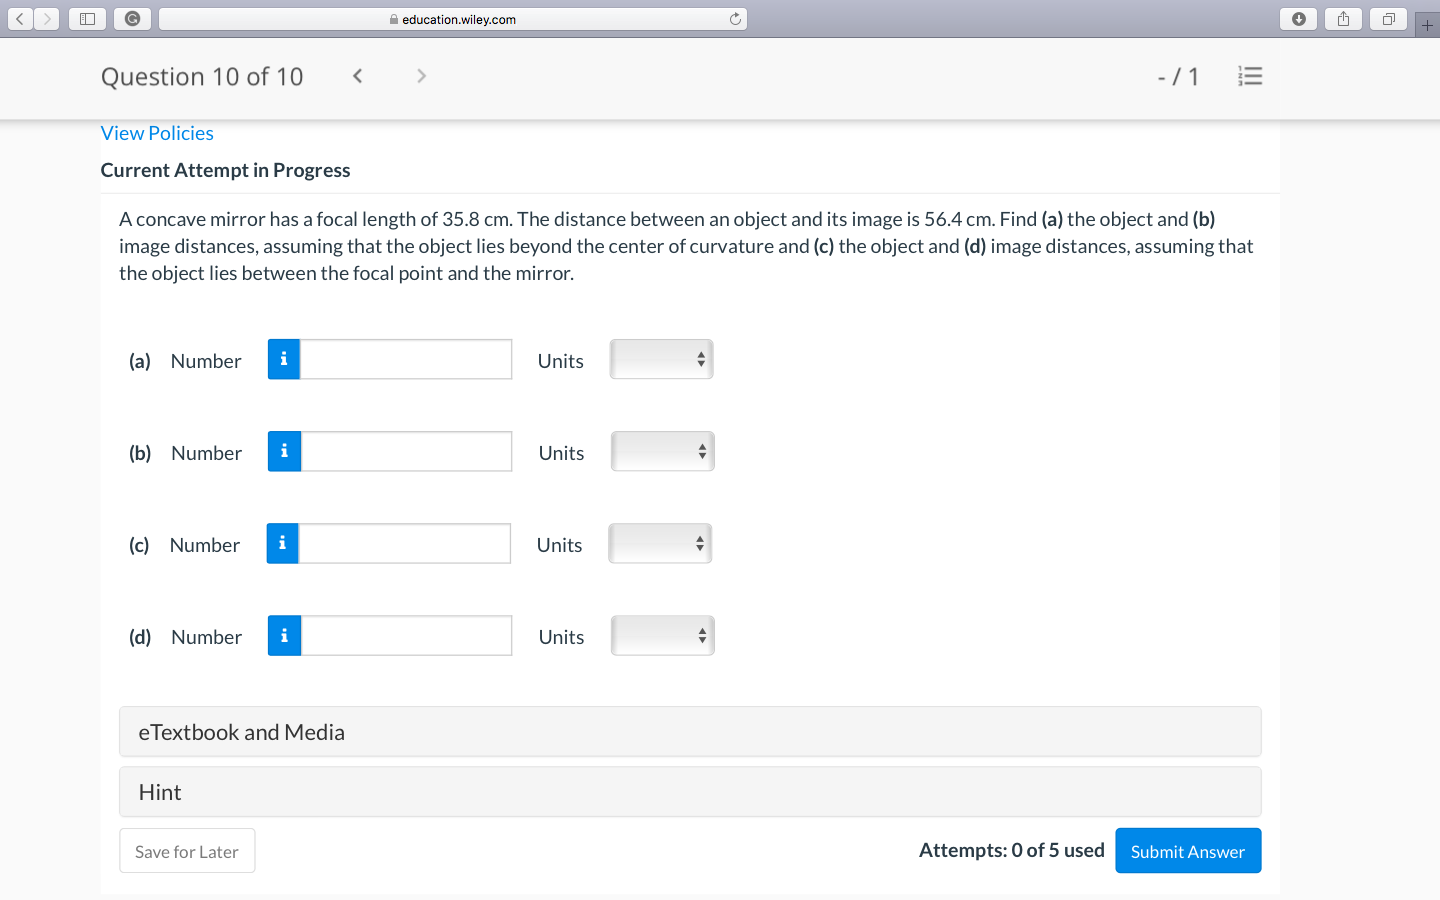Image resolution: width=1440 pixels, height=900 pixels.
Task: Click the Grammarly extension icon
Action: coord(132,19)
